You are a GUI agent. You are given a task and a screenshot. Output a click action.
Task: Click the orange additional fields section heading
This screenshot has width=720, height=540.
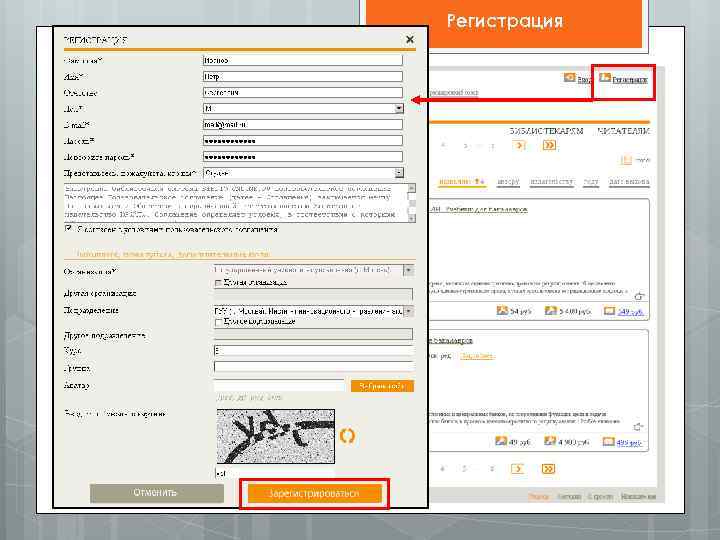click(x=174, y=253)
